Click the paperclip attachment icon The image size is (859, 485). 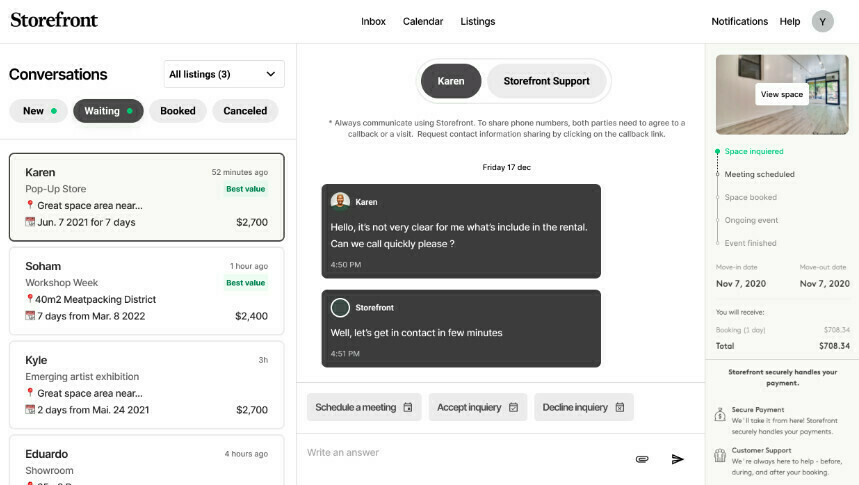point(642,459)
